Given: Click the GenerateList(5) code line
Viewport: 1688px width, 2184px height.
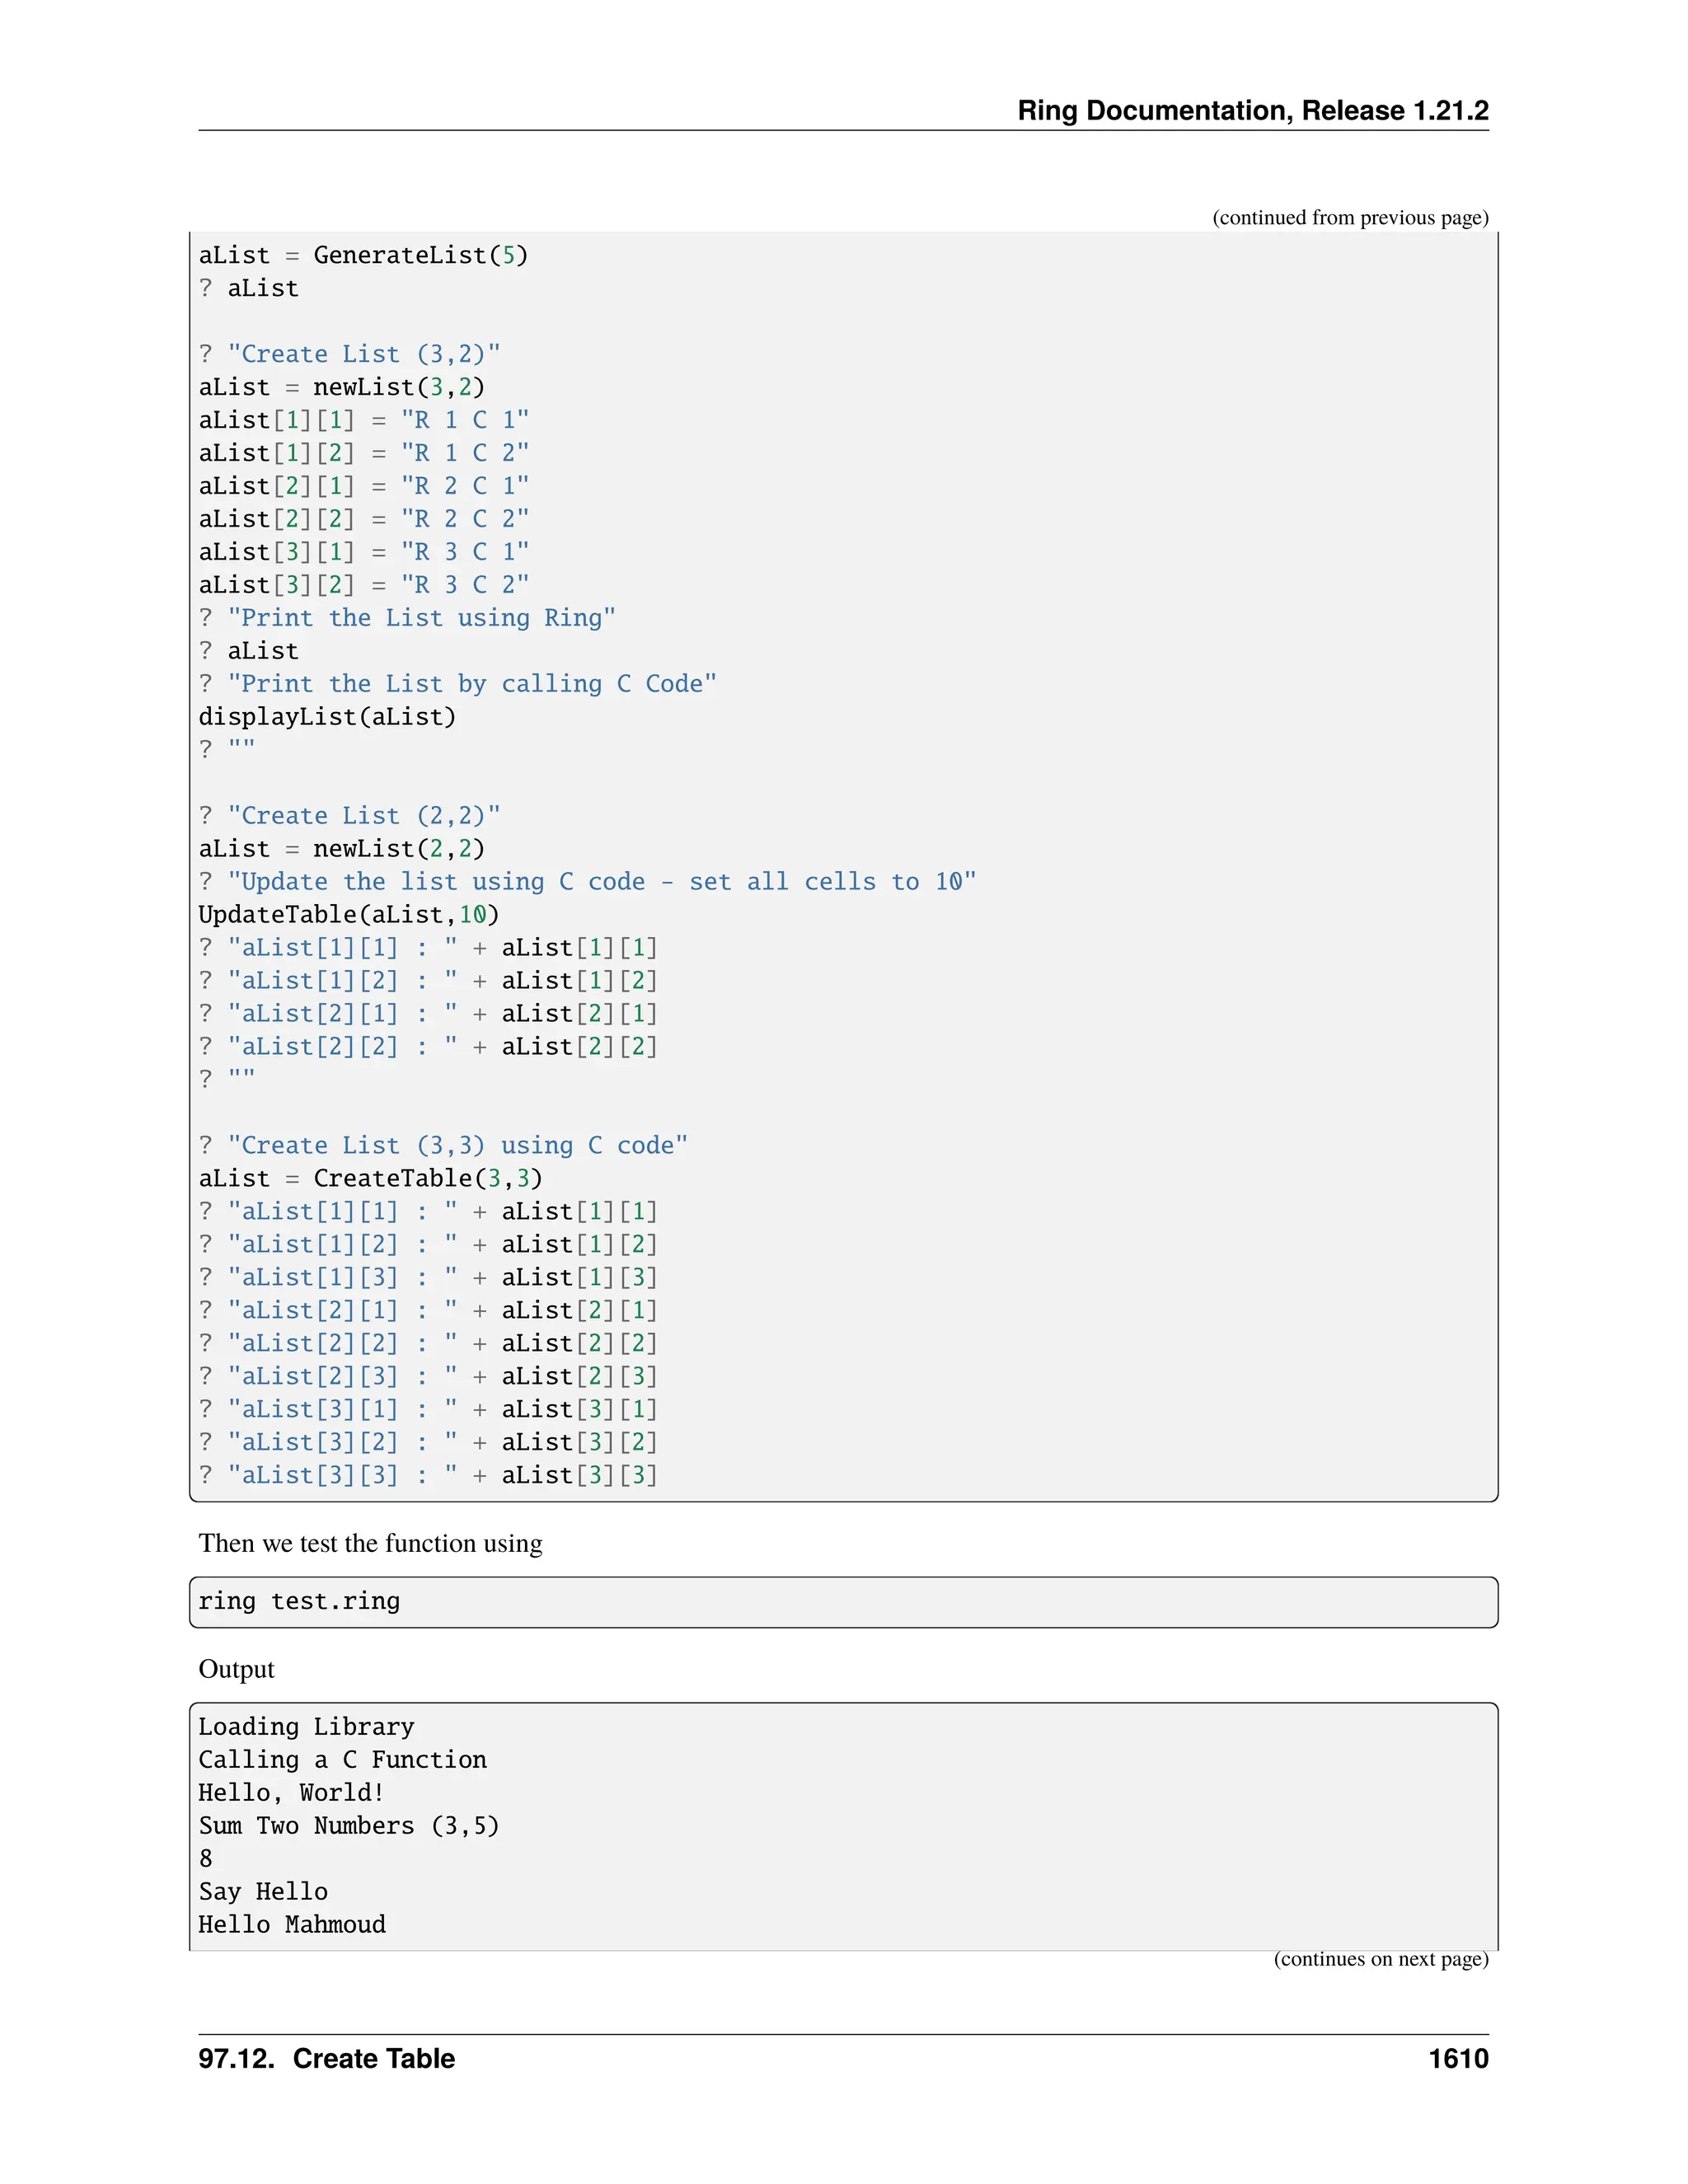Looking at the screenshot, I should (x=363, y=256).
